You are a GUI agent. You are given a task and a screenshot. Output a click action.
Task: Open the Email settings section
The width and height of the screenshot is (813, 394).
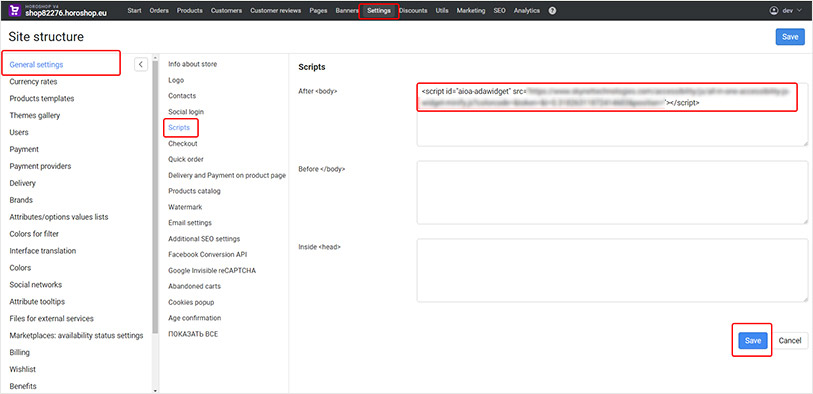point(190,223)
